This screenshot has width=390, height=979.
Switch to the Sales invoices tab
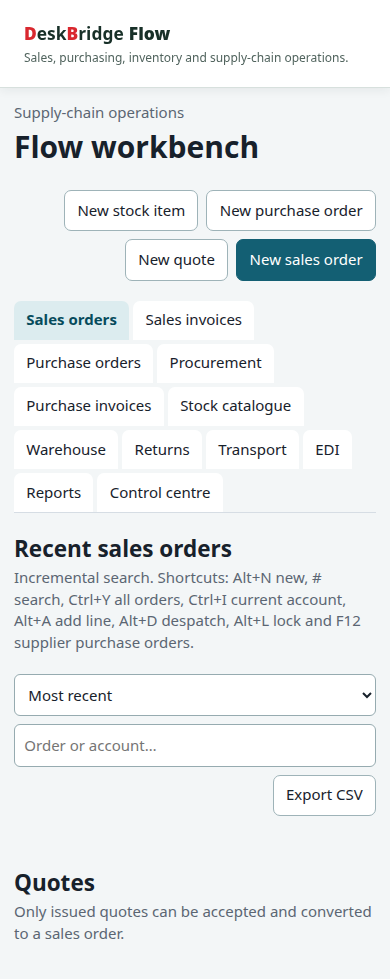pyautogui.click(x=193, y=320)
